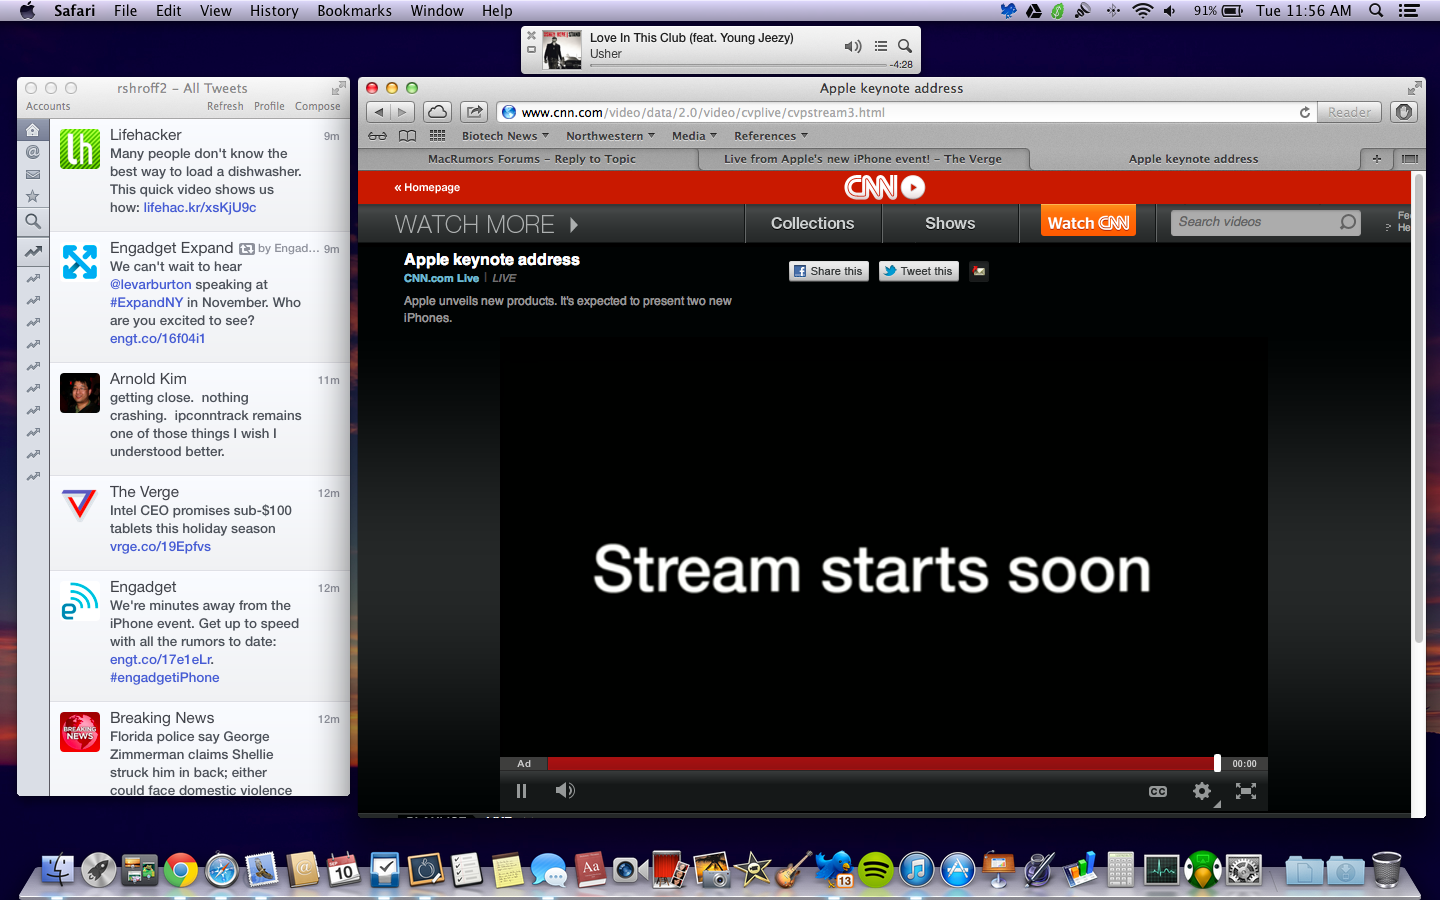Open iTunes mini player track list icon
The image size is (1440, 900).
pyautogui.click(x=881, y=46)
